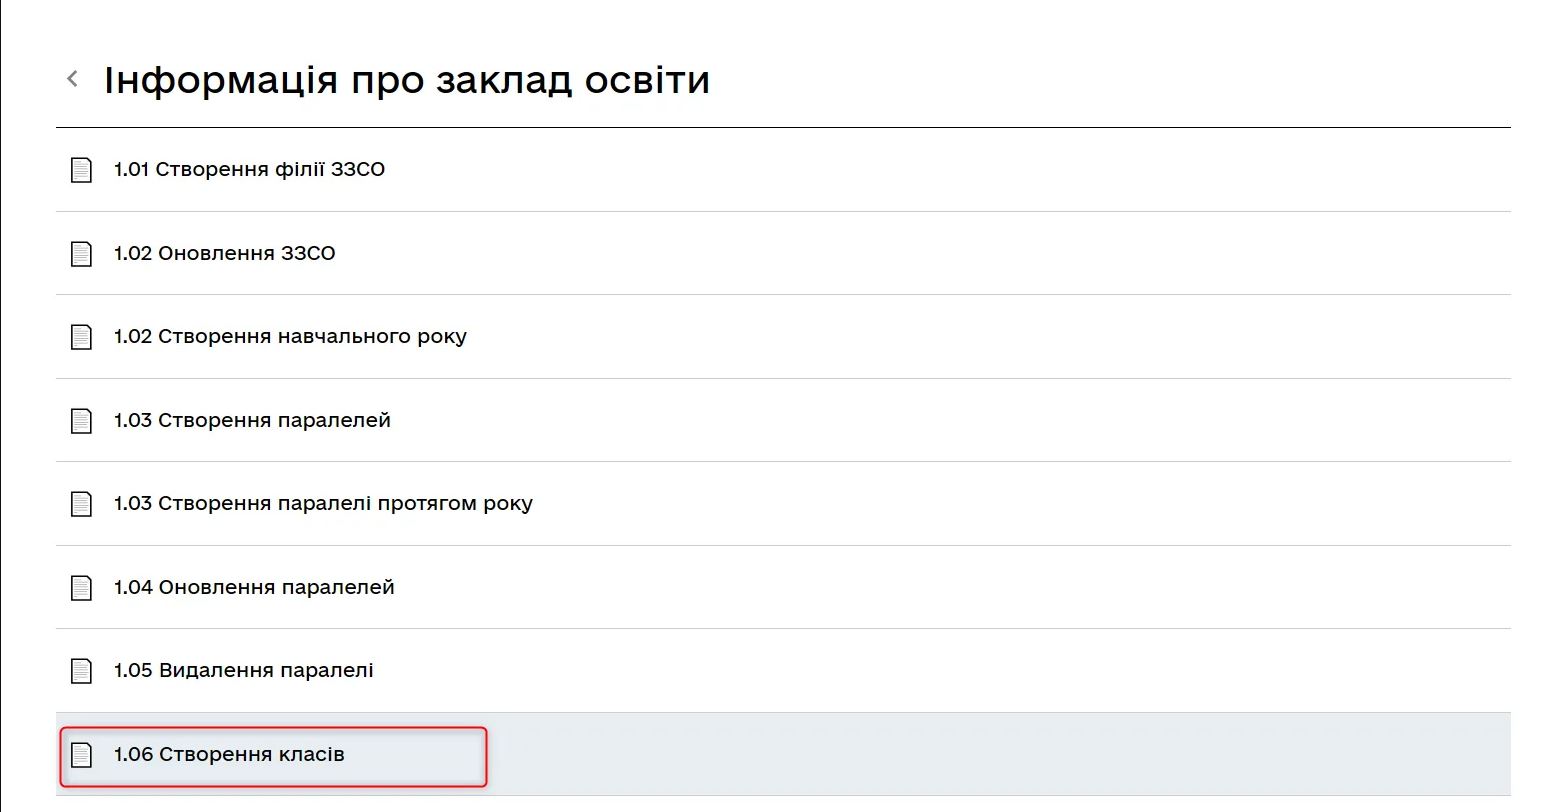
Task: Open 1.05 Видалення паралелі article
Action: tap(244, 670)
